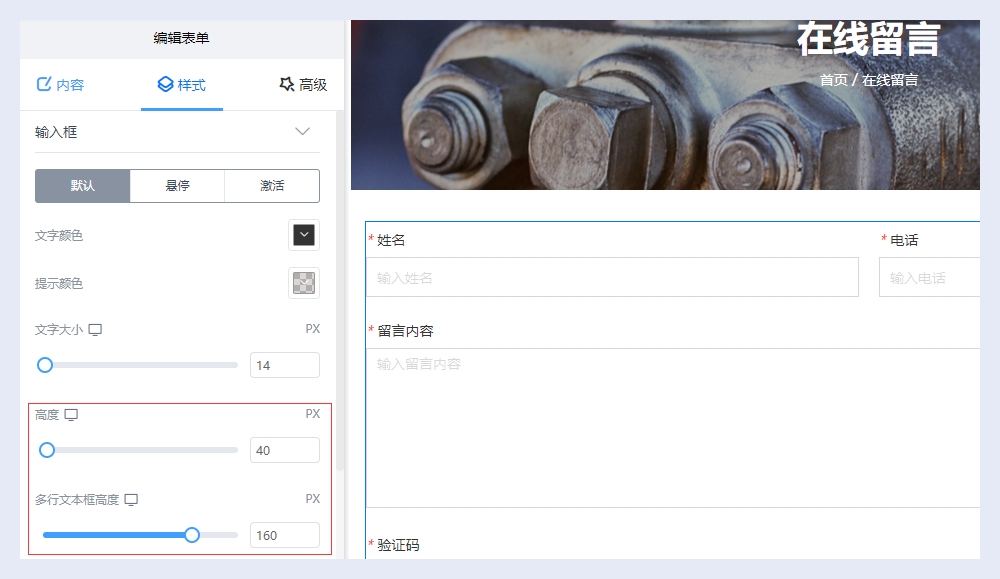This screenshot has height=579, width=1000.
Task: Click the responsive device icon beside 高度
Action: tap(71, 415)
